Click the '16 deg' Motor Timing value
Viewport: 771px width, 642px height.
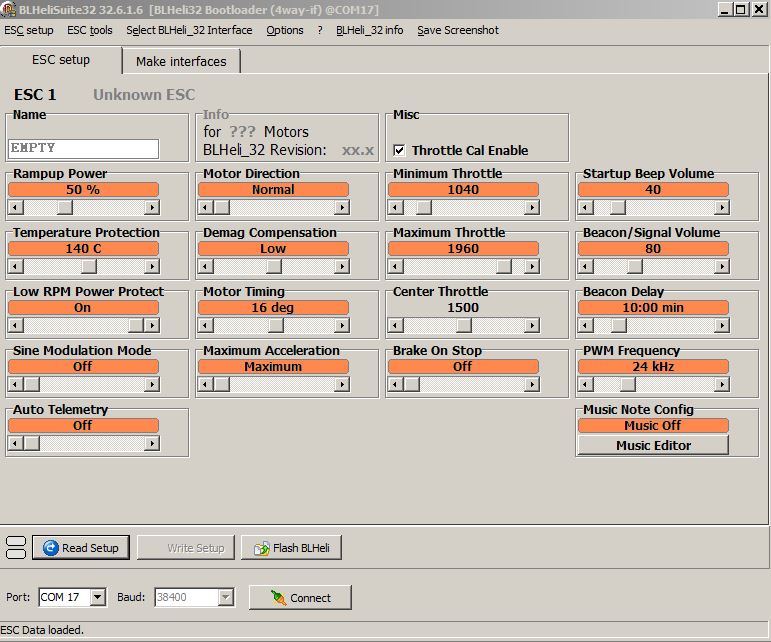(x=273, y=308)
